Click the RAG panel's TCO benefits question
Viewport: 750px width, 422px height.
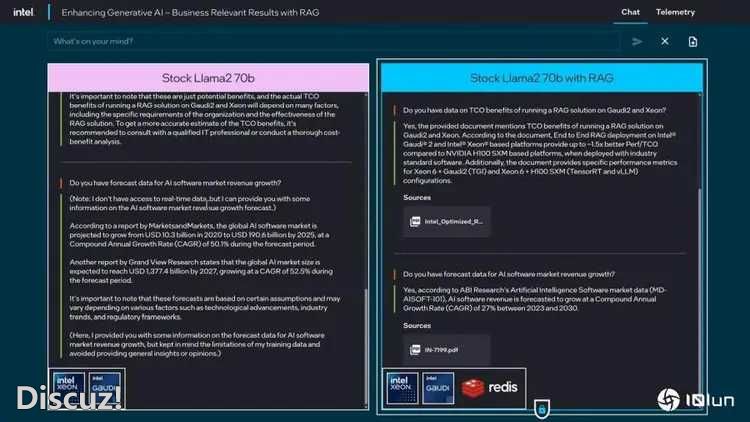pos(534,110)
